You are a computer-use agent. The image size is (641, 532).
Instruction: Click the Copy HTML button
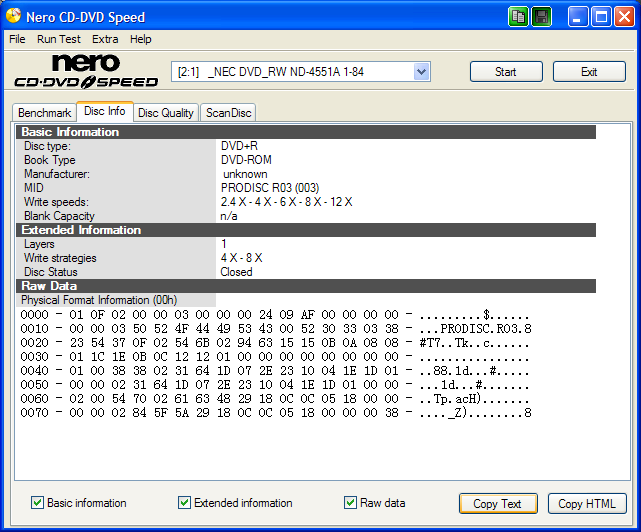point(587,503)
